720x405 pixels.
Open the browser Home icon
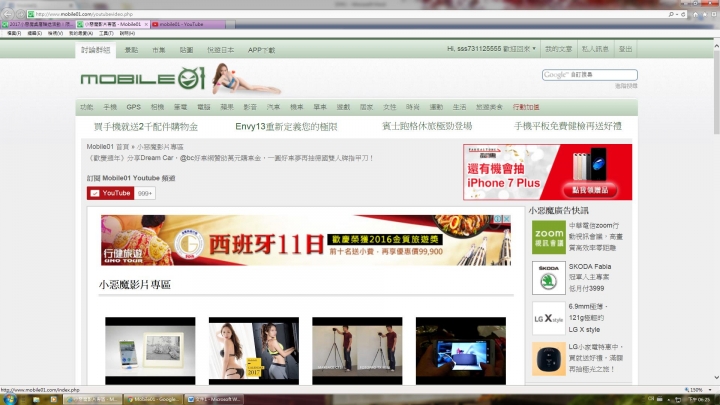(695, 14)
